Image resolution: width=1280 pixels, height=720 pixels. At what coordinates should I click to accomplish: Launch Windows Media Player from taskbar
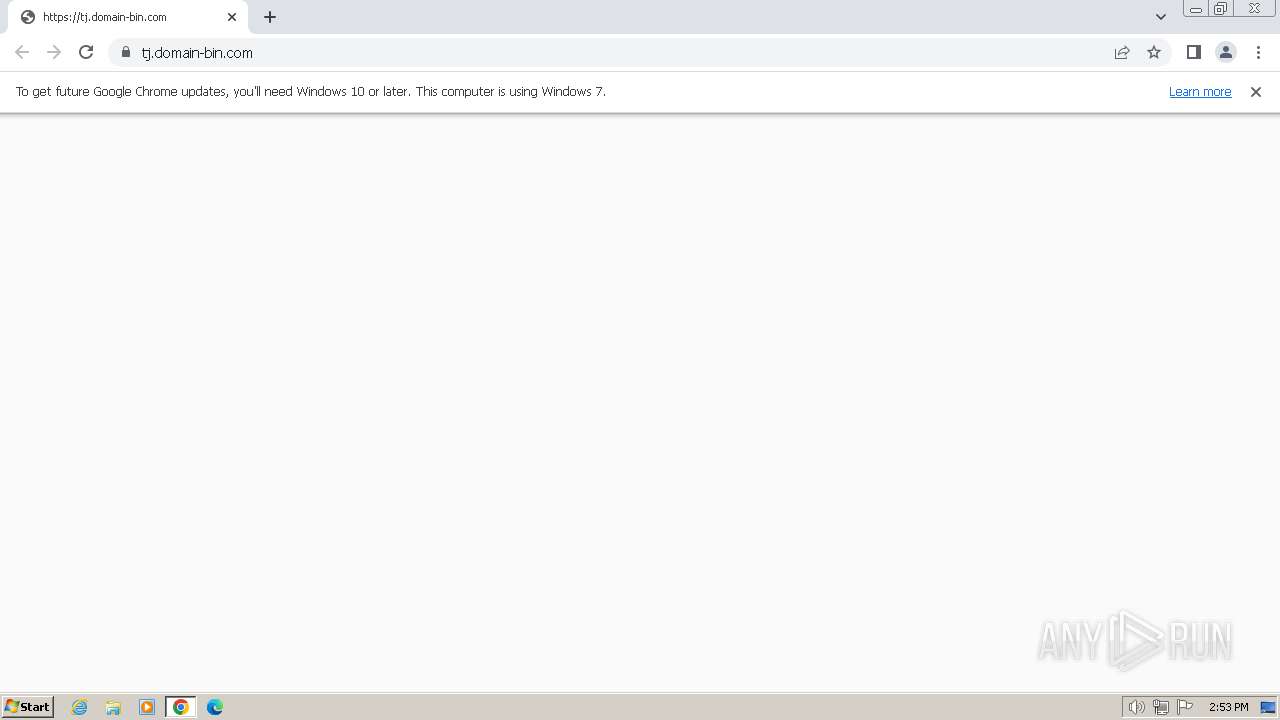coord(147,707)
